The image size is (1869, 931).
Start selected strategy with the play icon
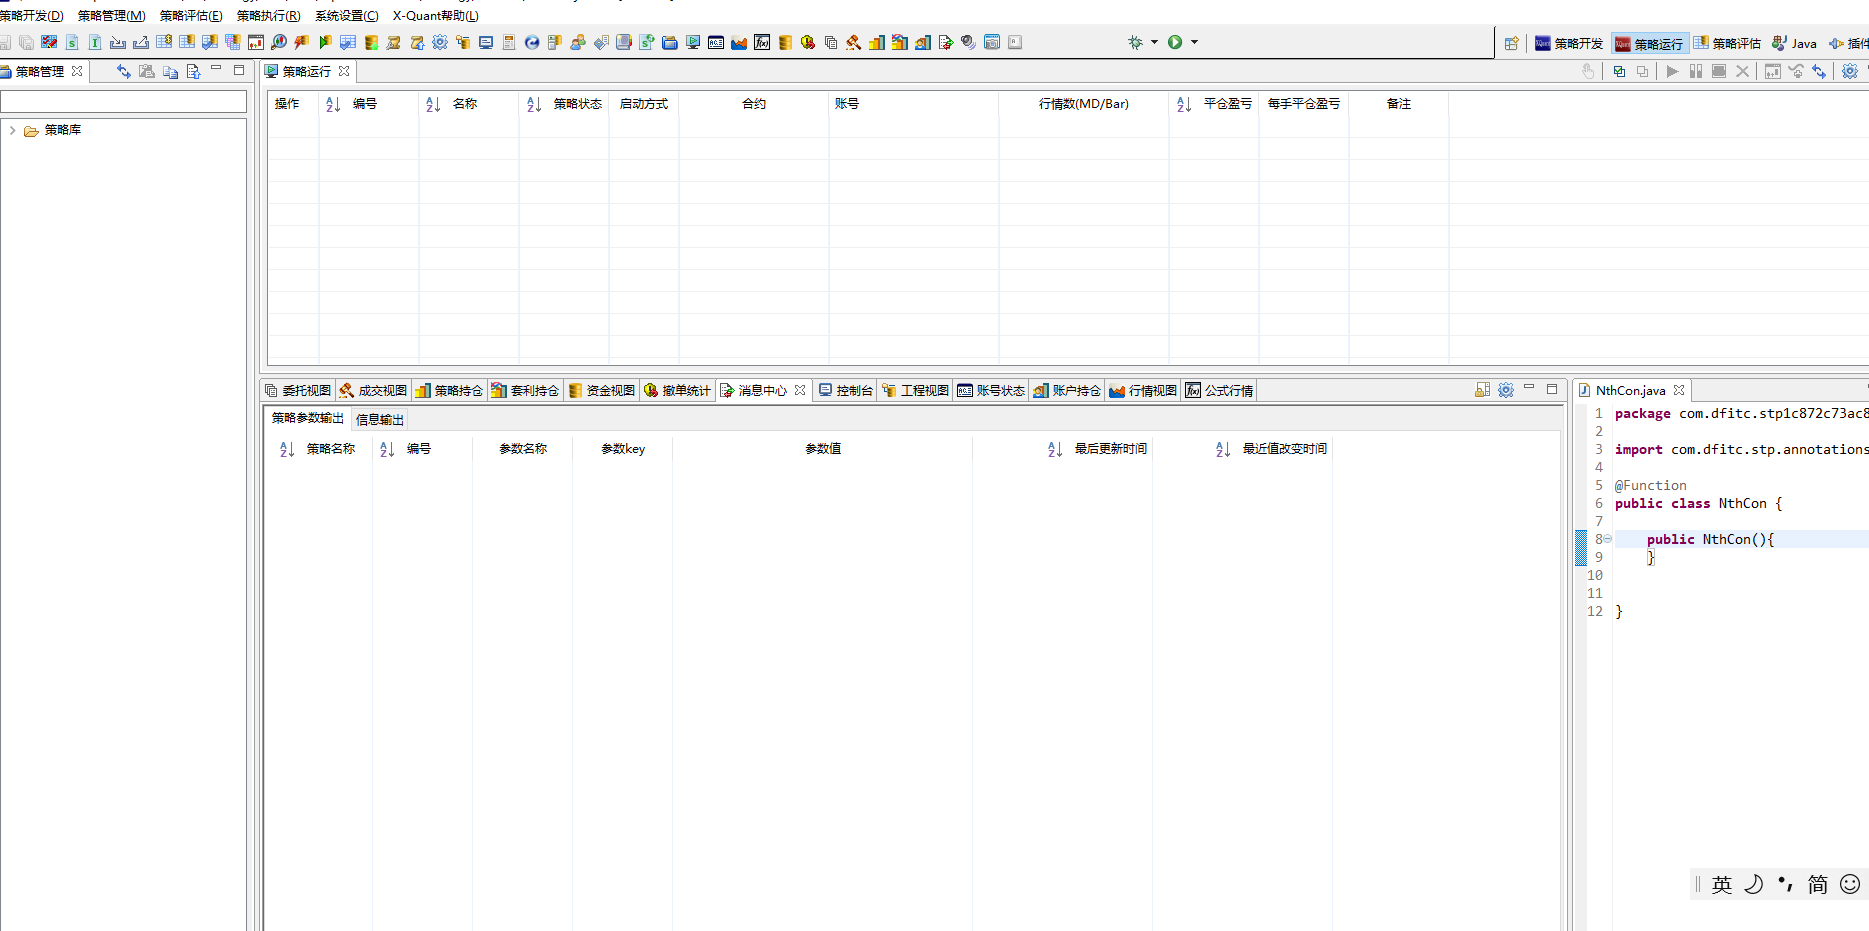pyautogui.click(x=1672, y=71)
